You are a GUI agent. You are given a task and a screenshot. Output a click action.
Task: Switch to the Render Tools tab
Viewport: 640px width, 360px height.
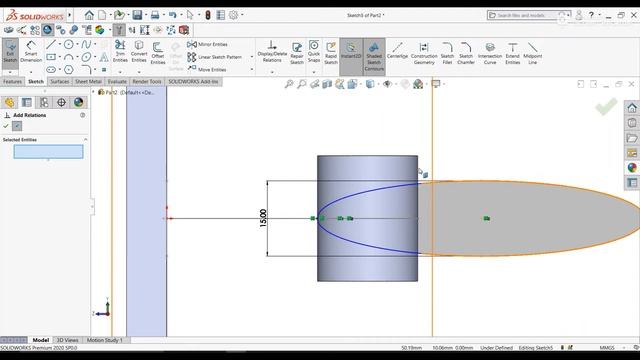click(147, 82)
